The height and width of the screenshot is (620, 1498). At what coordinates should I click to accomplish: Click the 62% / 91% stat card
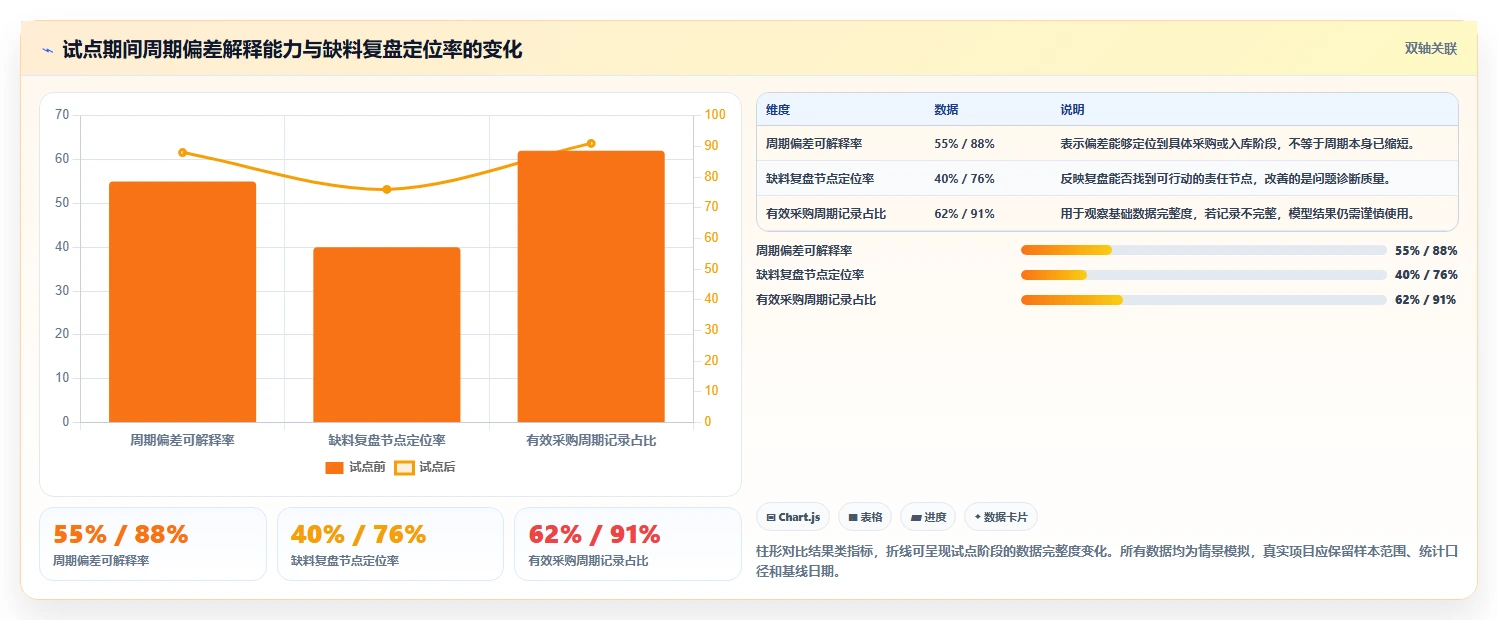pos(628,544)
